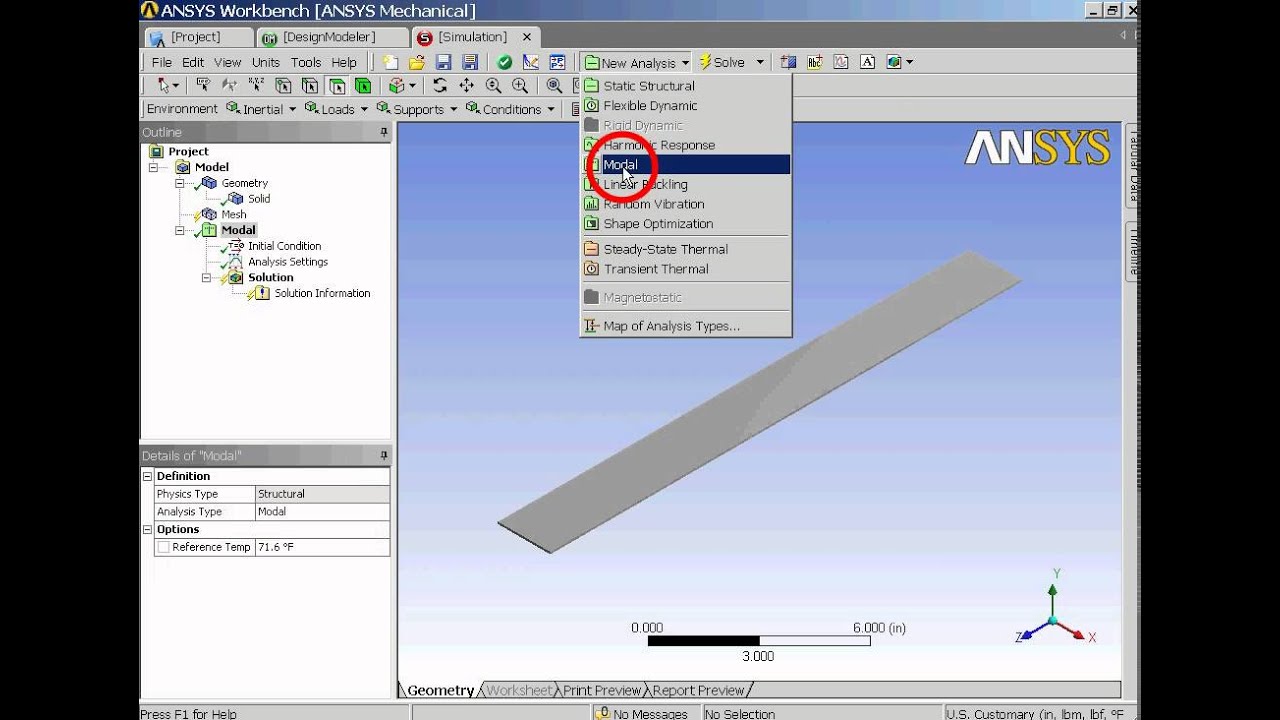Choose Shape Optimization analysis type
The image size is (1280, 720).
(x=686, y=224)
